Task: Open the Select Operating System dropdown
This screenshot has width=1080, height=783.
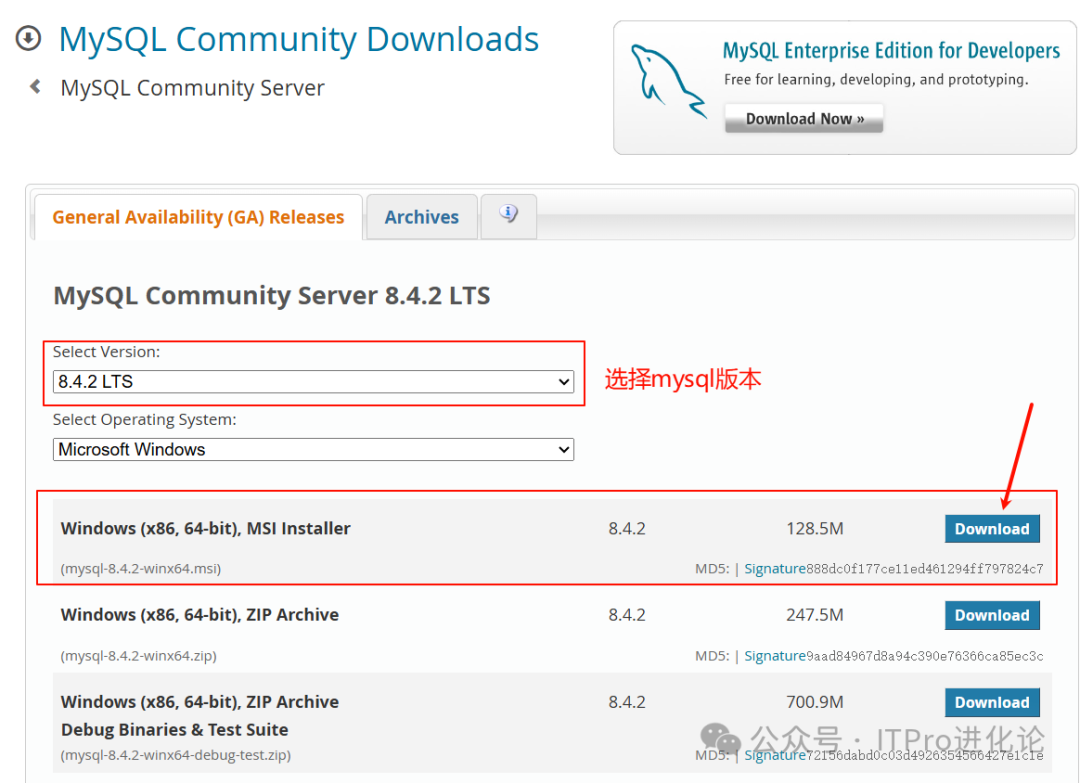Action: (313, 450)
